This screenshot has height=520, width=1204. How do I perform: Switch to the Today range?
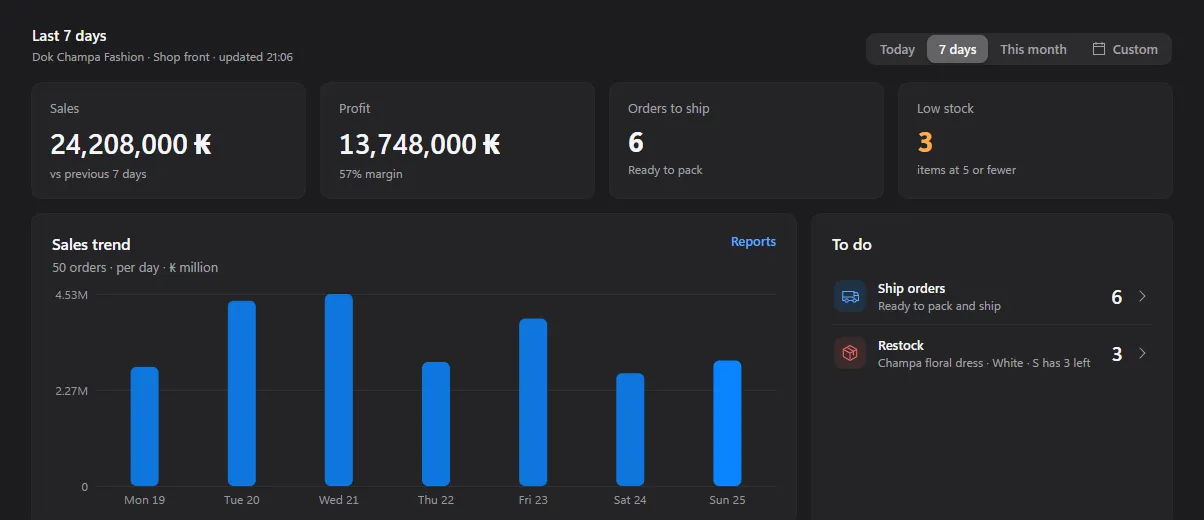(x=897, y=49)
